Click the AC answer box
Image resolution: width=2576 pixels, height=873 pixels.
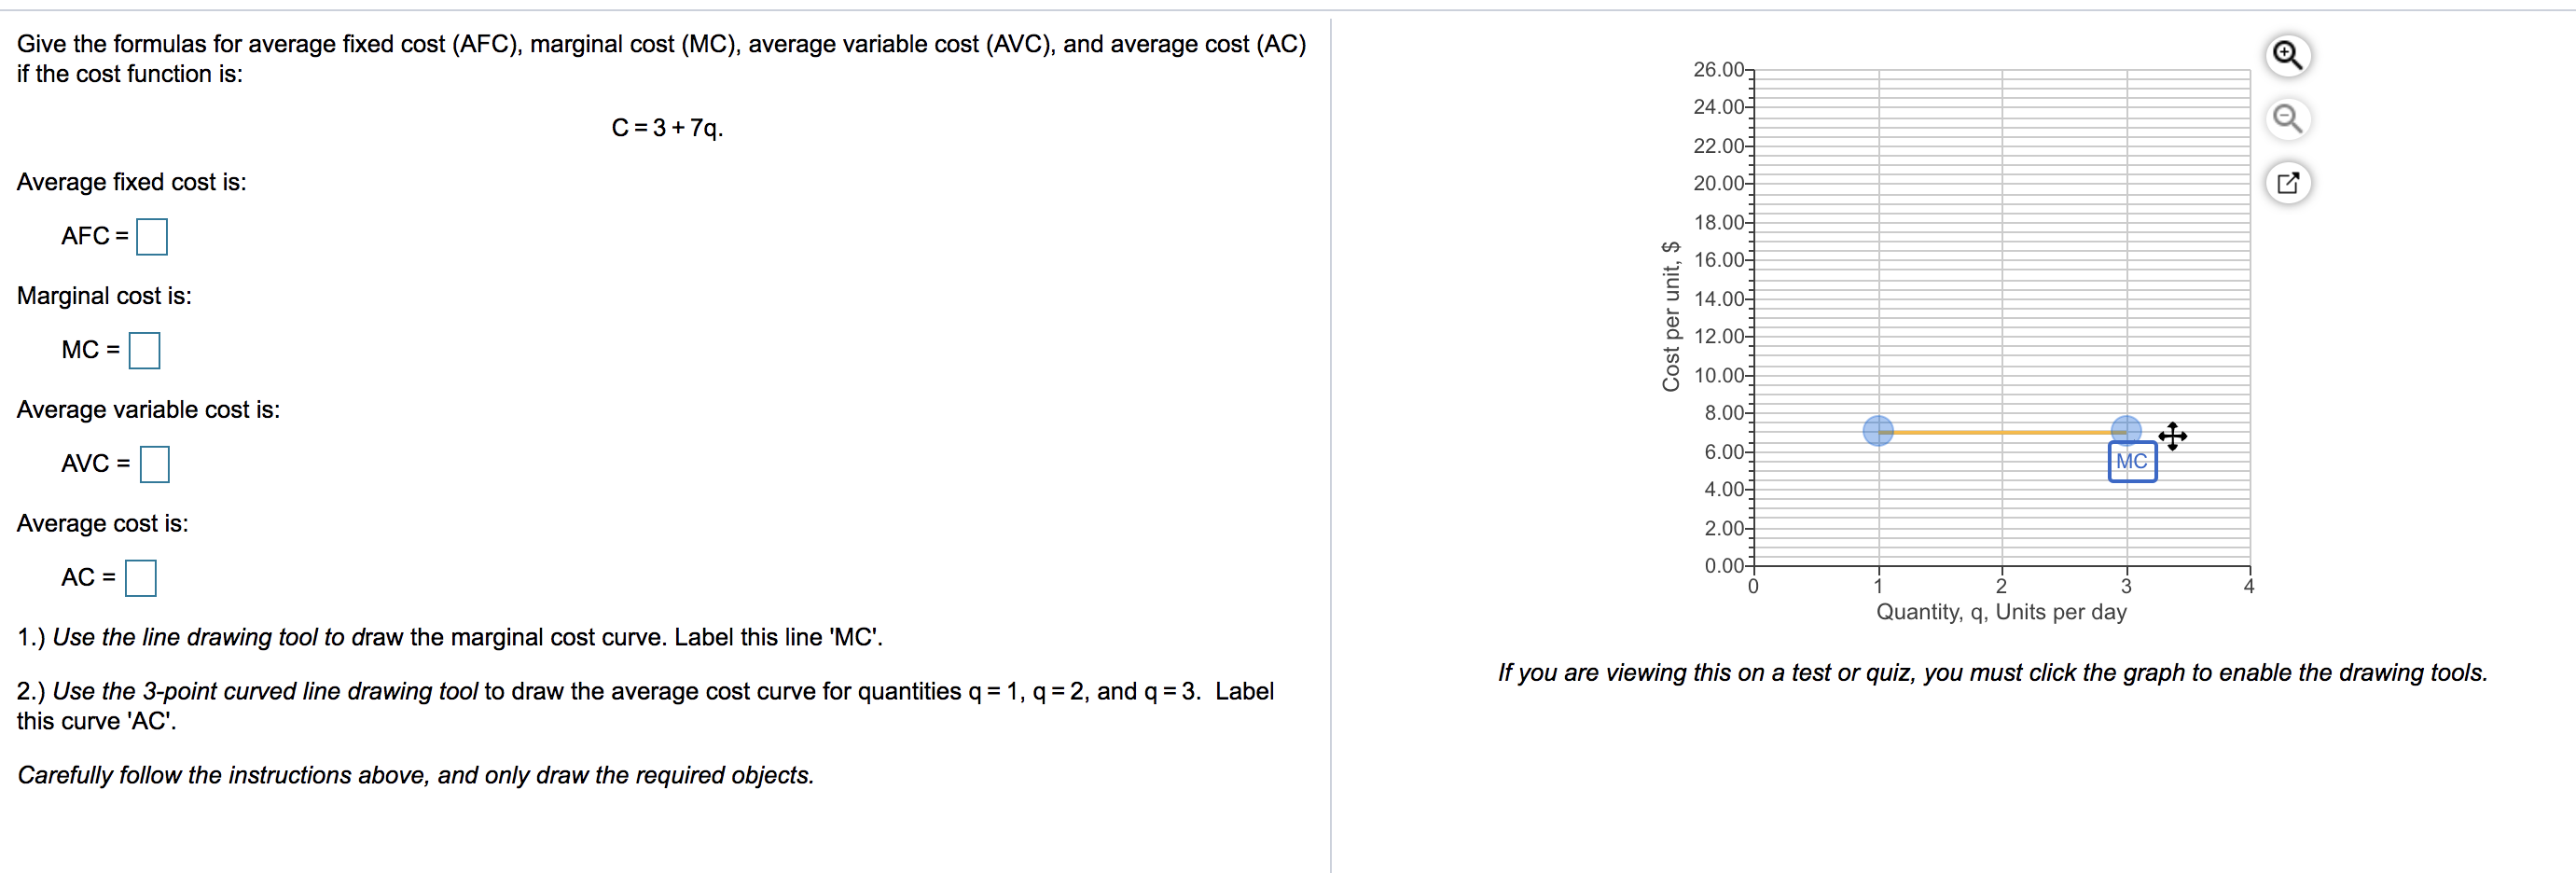[143, 578]
